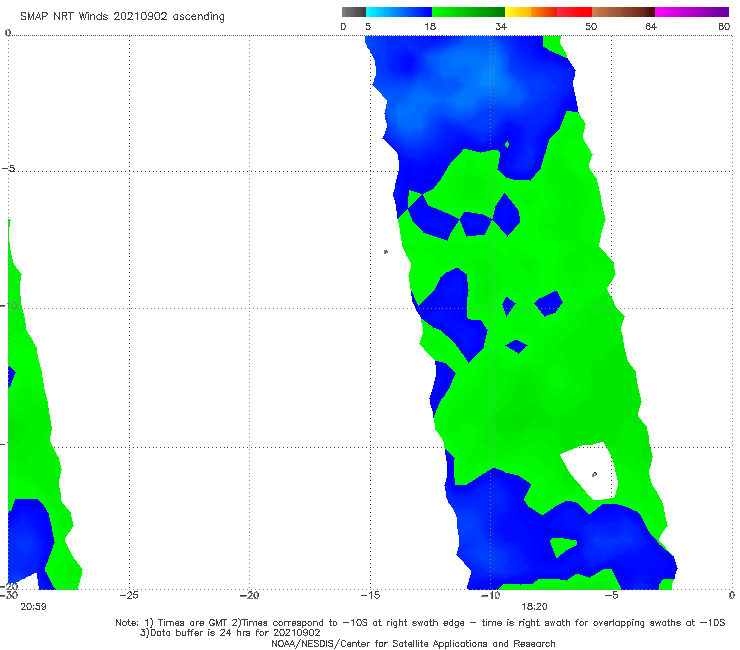This screenshot has width=740, height=650.
Task: Pick the green 18–34 colorbar segment
Action: click(468, 12)
